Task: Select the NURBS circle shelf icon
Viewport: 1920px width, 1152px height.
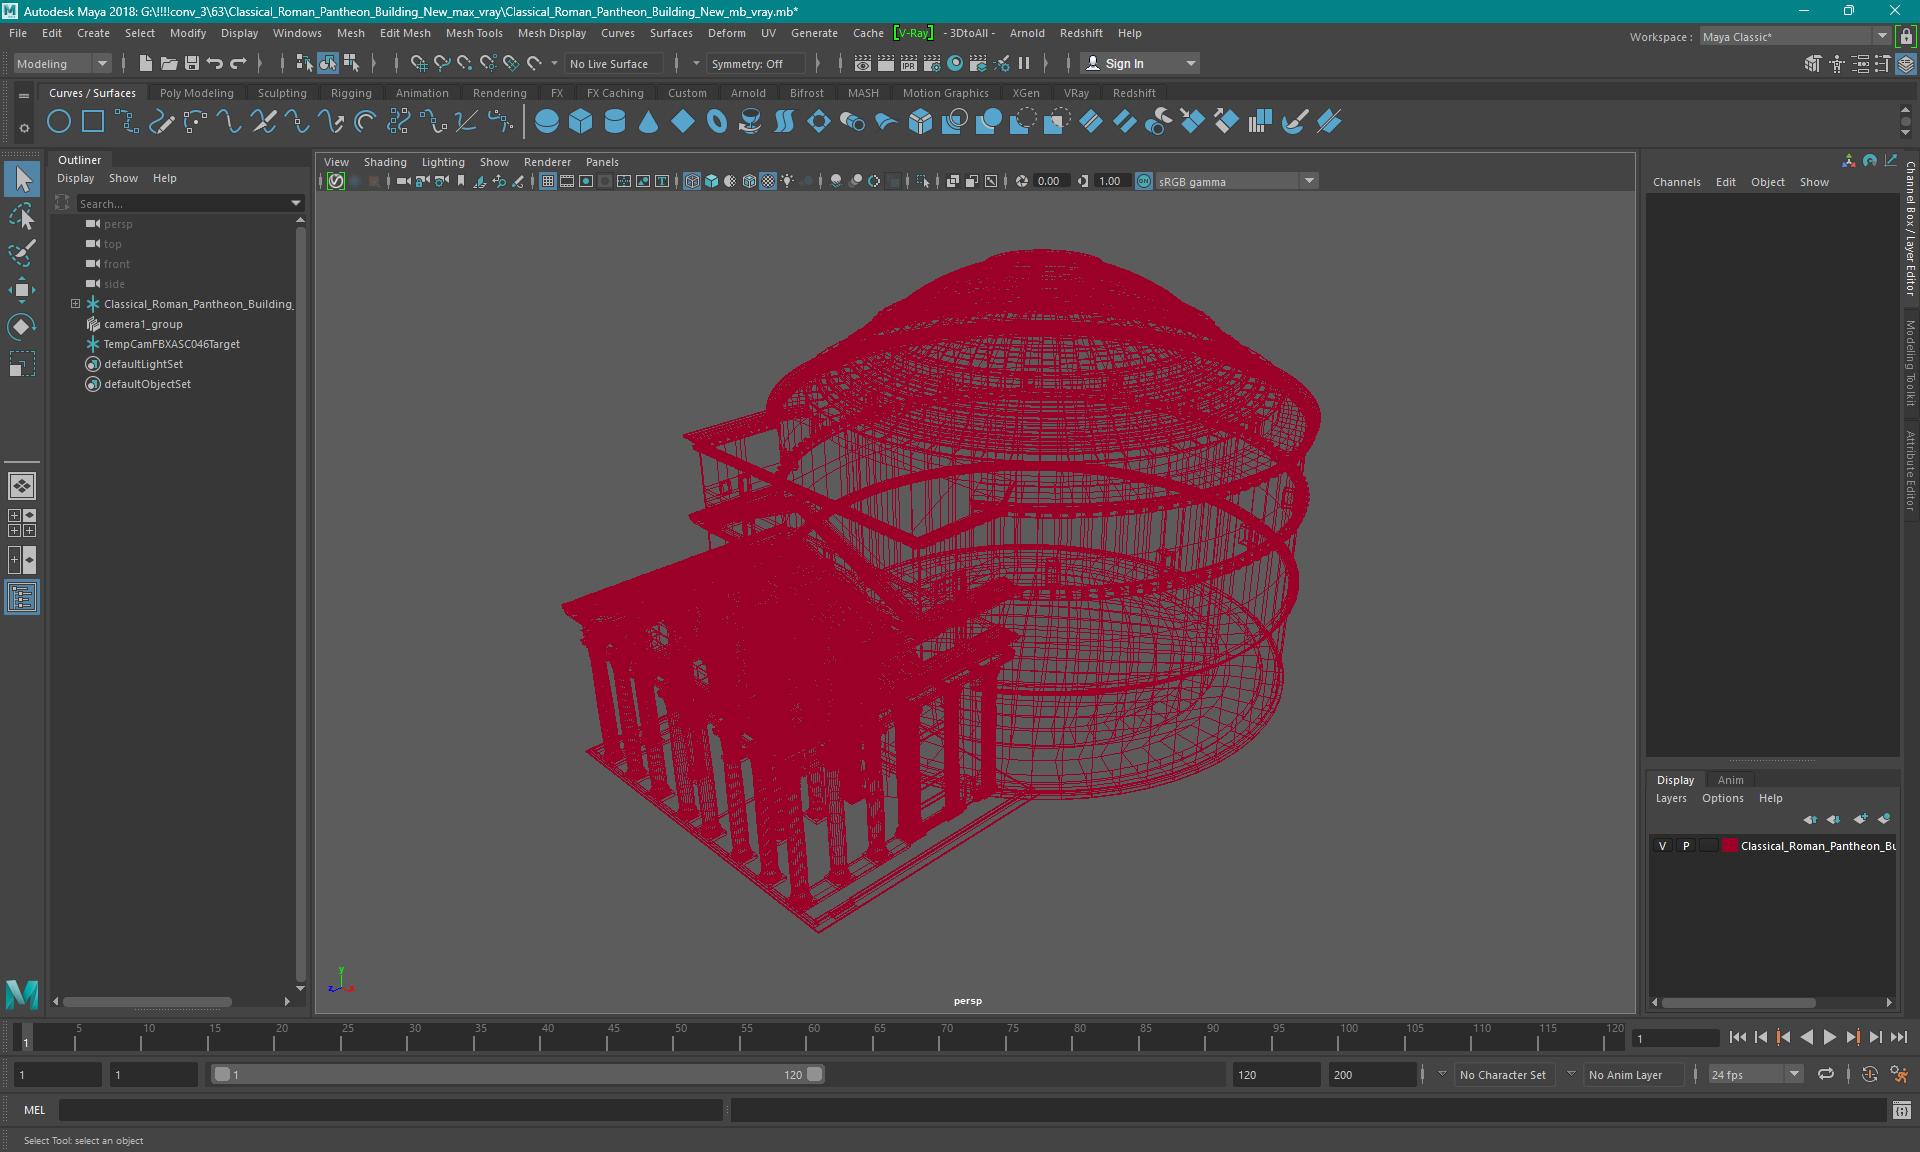Action: tap(59, 122)
